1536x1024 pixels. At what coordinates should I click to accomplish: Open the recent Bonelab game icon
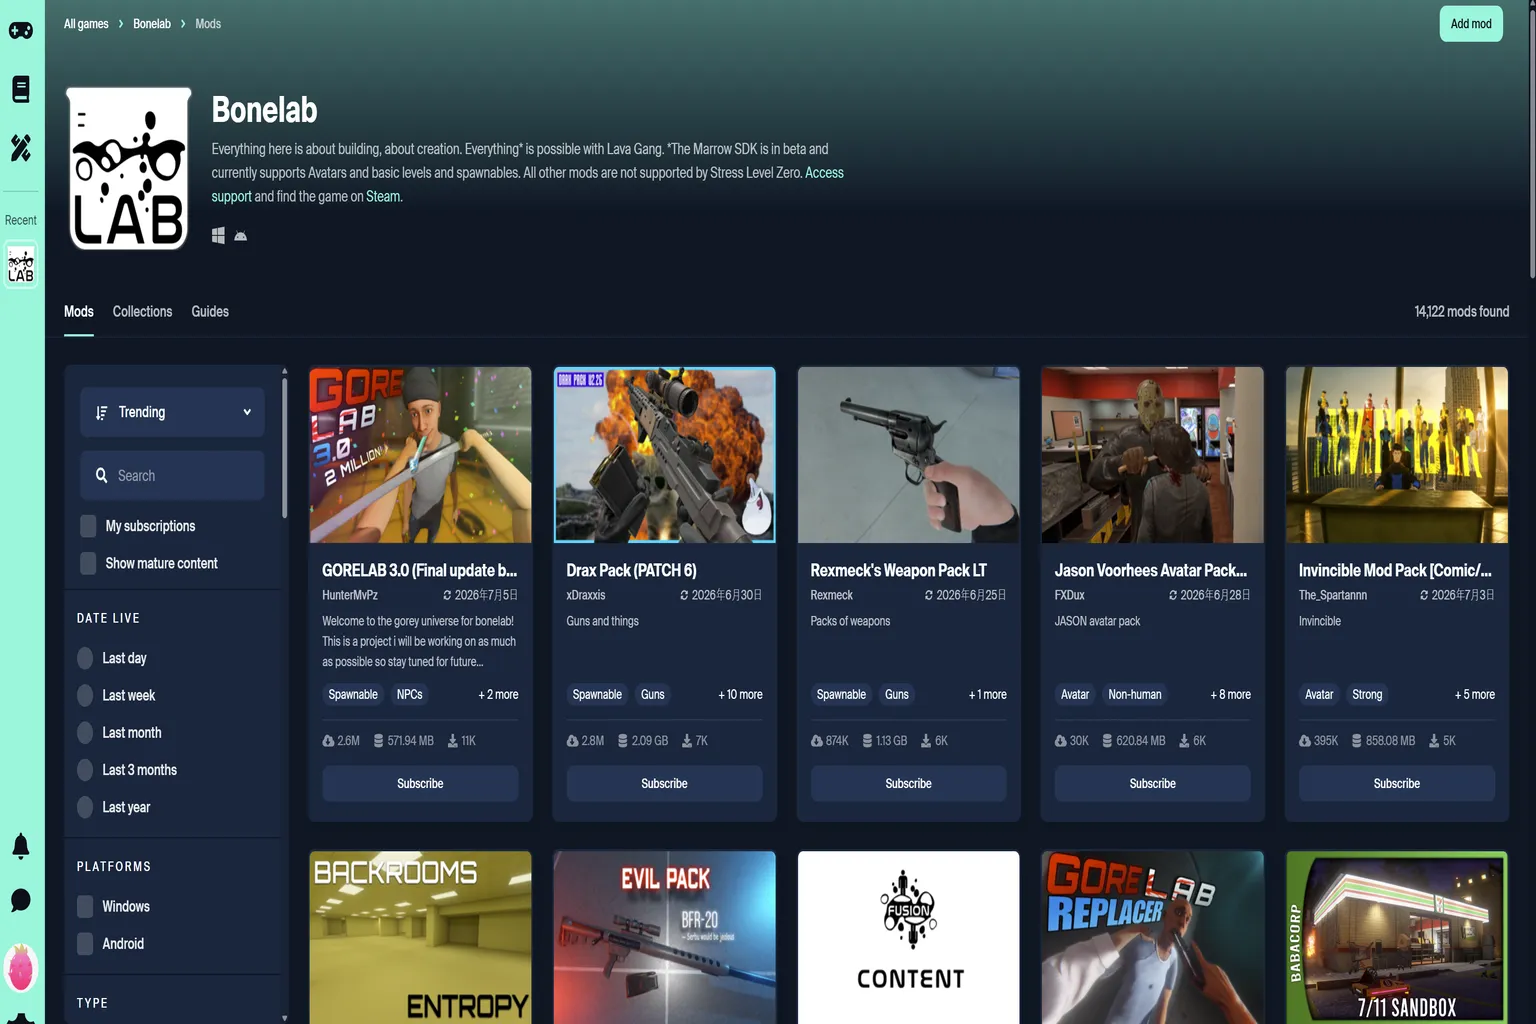tap(21, 266)
